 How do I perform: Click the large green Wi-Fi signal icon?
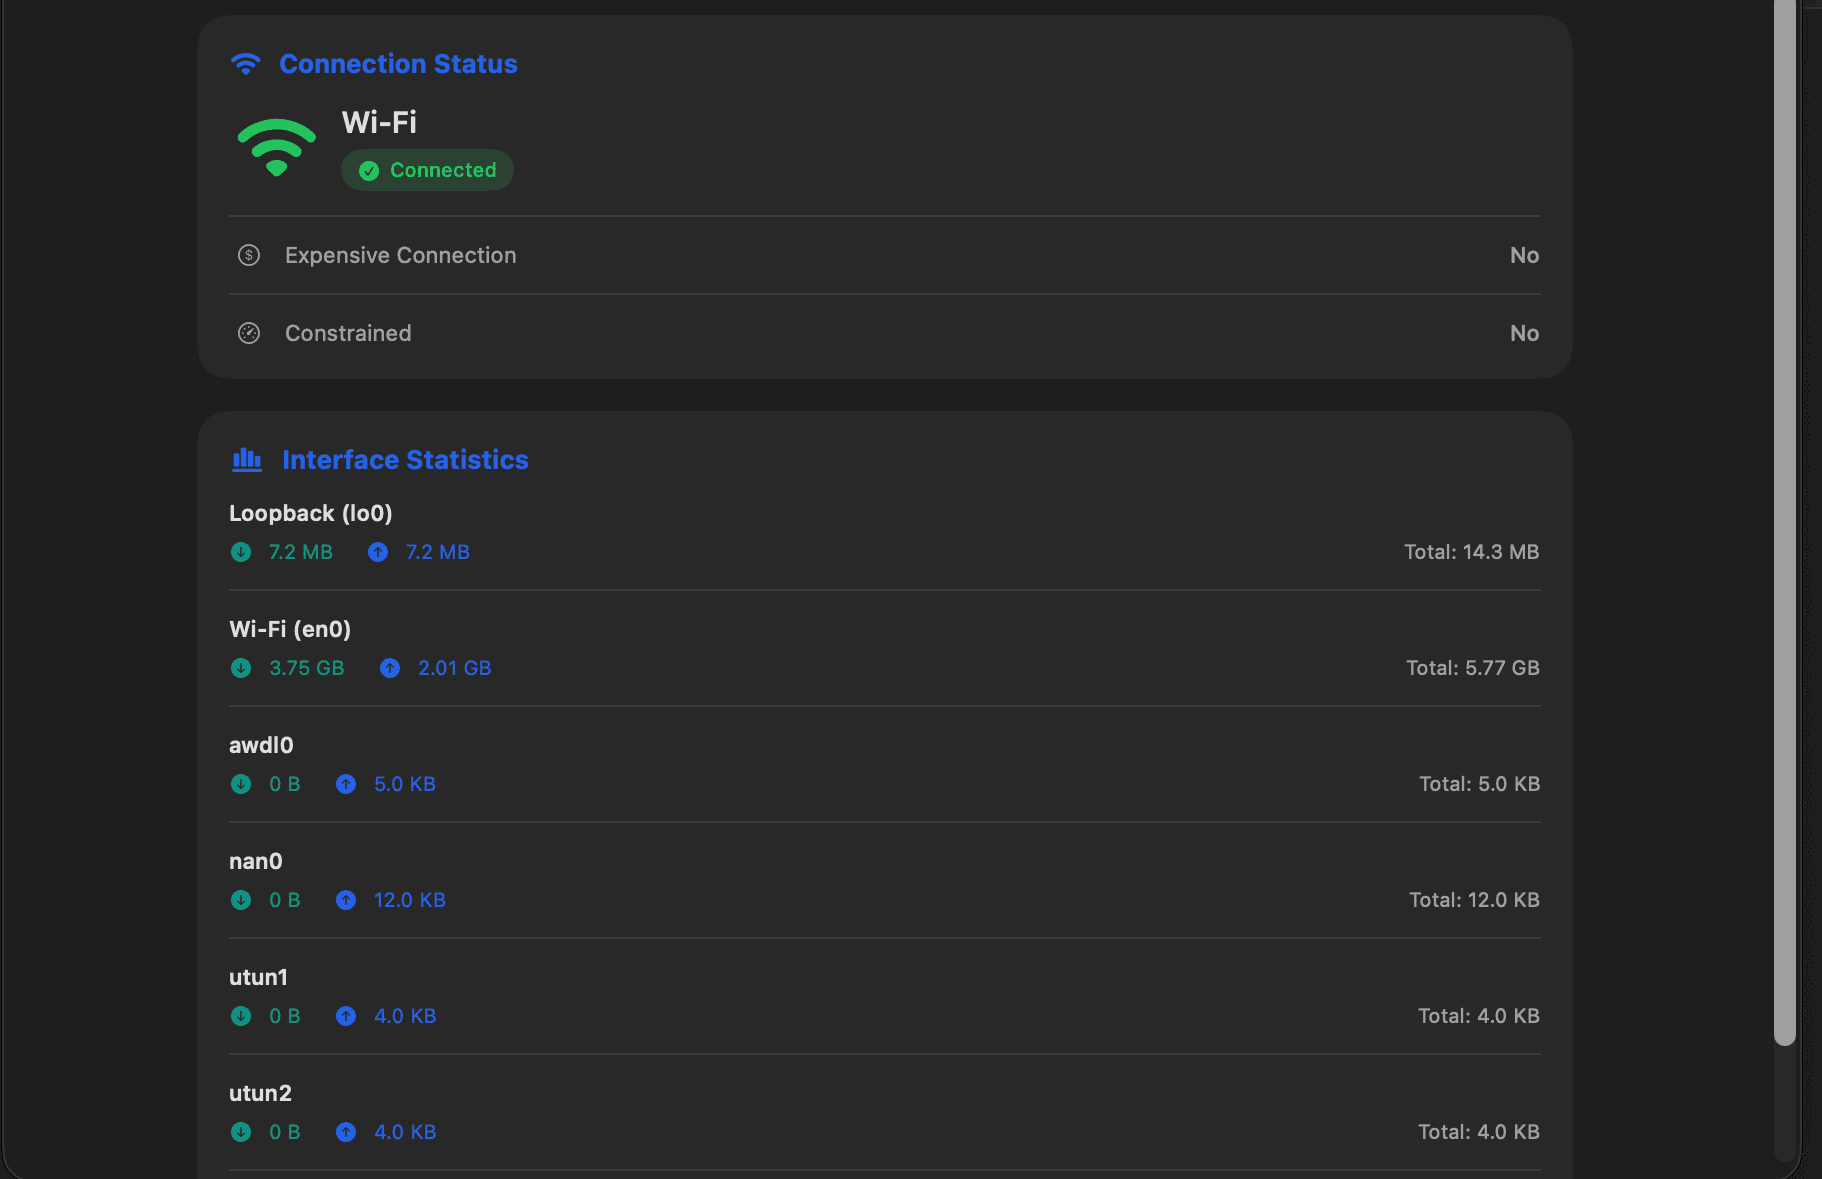[277, 147]
